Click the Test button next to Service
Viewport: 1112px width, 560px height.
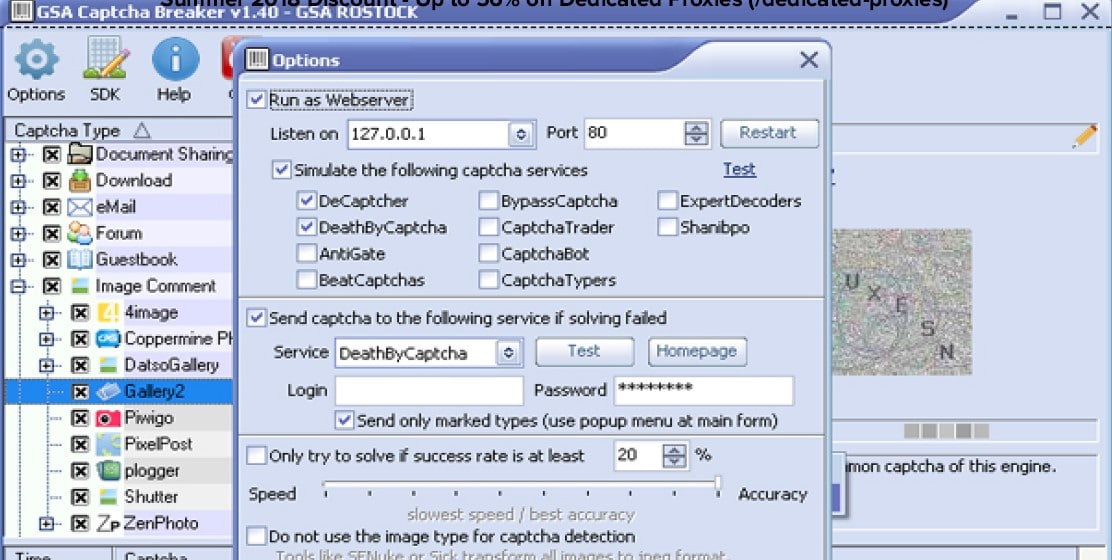(x=584, y=352)
